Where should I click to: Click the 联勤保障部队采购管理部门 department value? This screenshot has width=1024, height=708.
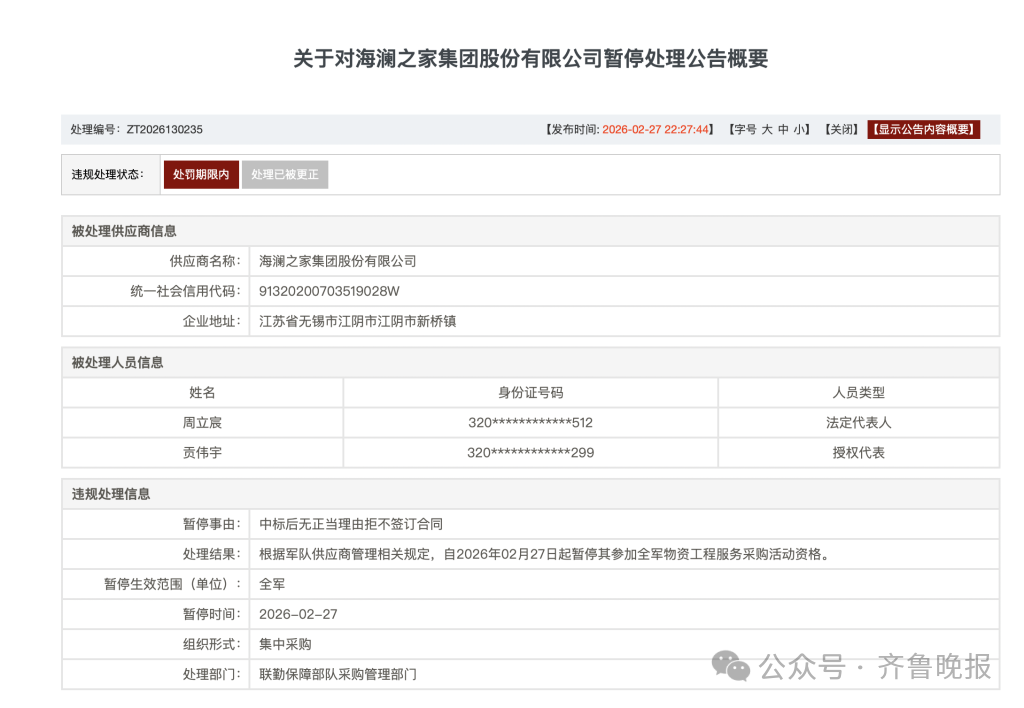(338, 674)
